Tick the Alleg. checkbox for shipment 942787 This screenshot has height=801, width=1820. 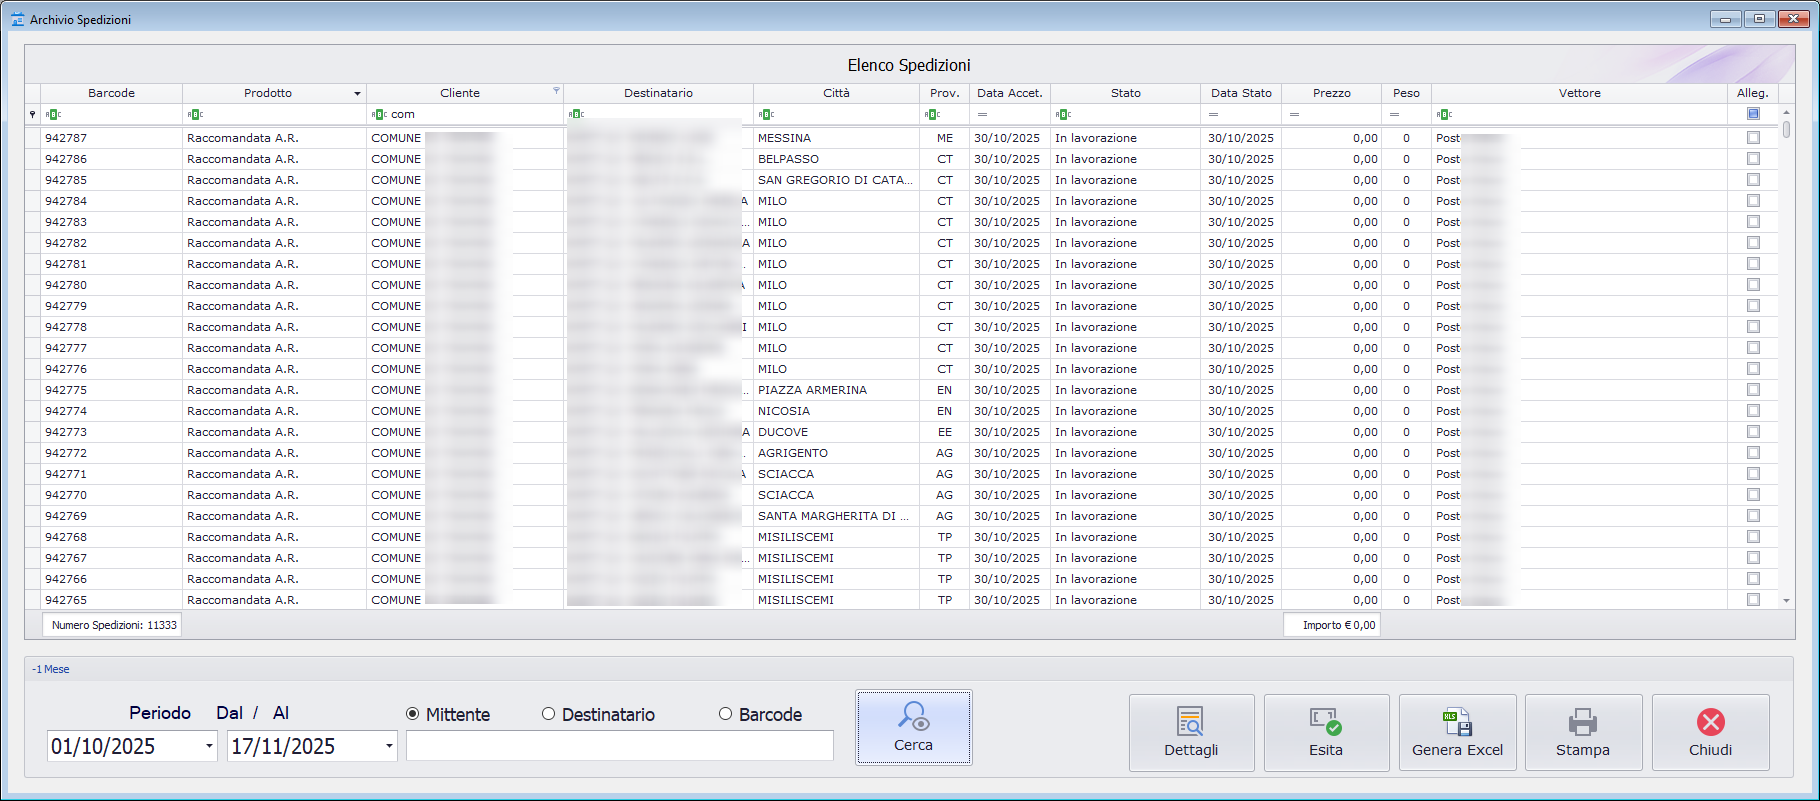[1753, 138]
